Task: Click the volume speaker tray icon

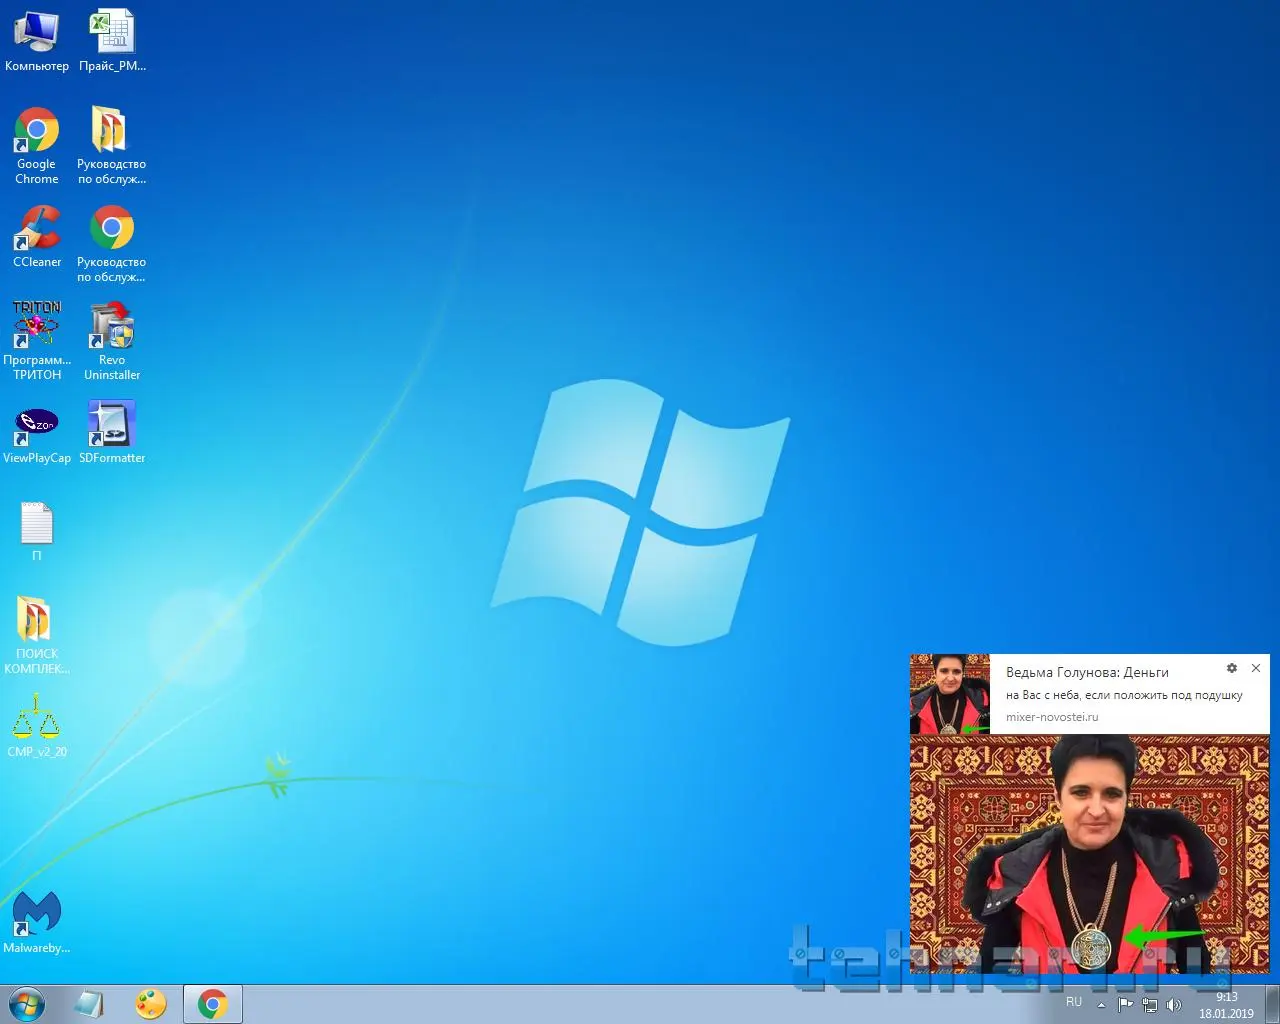Action: (x=1174, y=1005)
